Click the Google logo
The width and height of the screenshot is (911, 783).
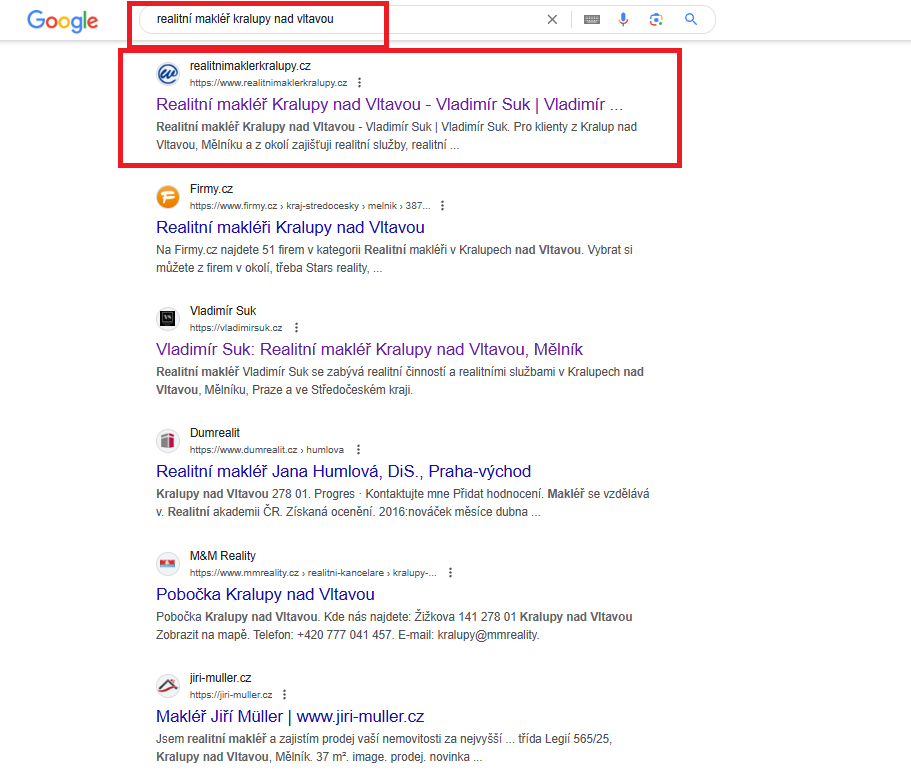[62, 21]
